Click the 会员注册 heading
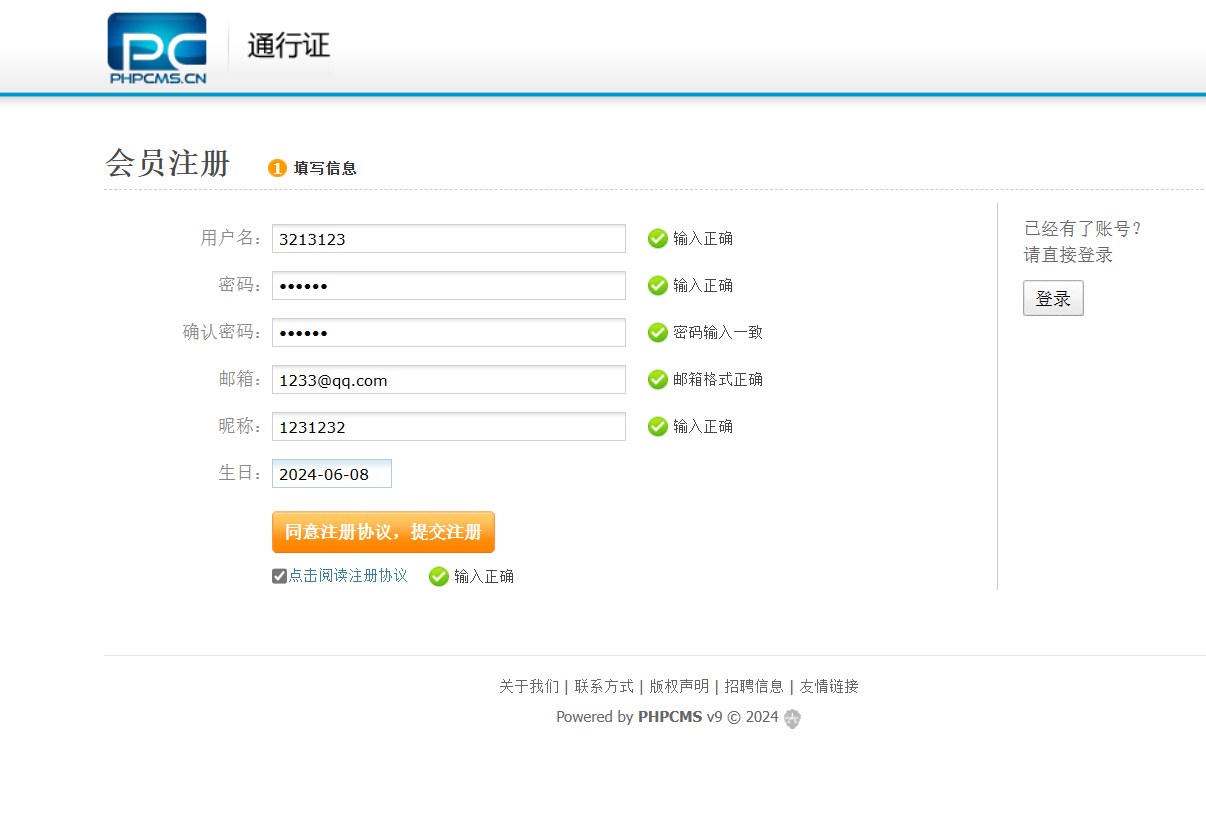1206x834 pixels. pyautogui.click(x=168, y=162)
